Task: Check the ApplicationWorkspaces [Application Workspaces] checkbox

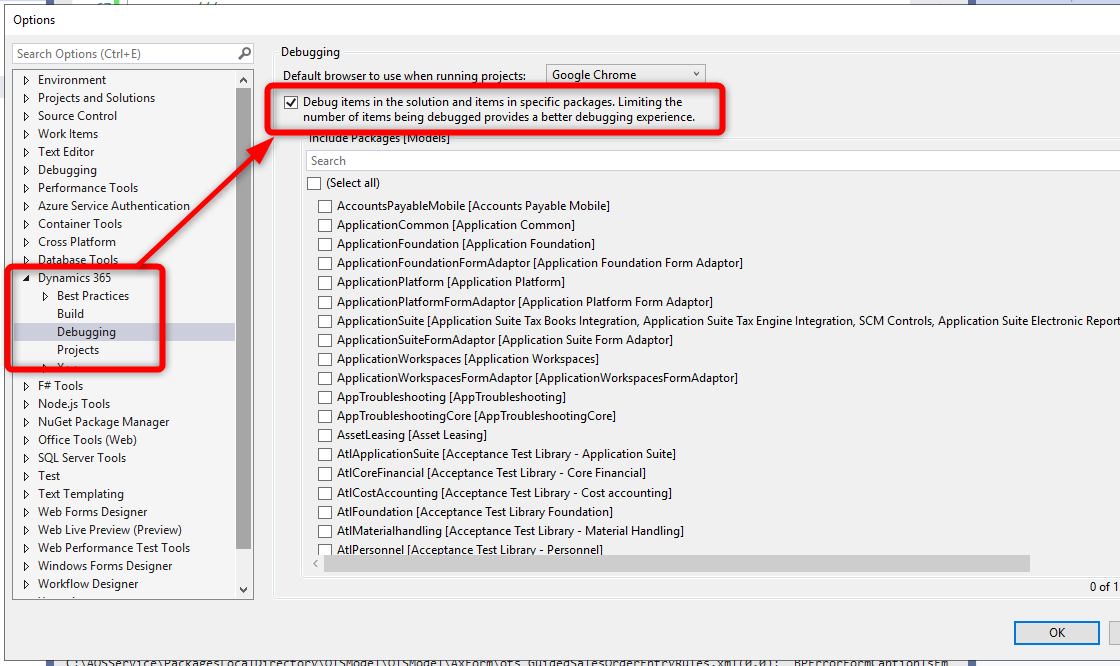Action: coord(325,359)
